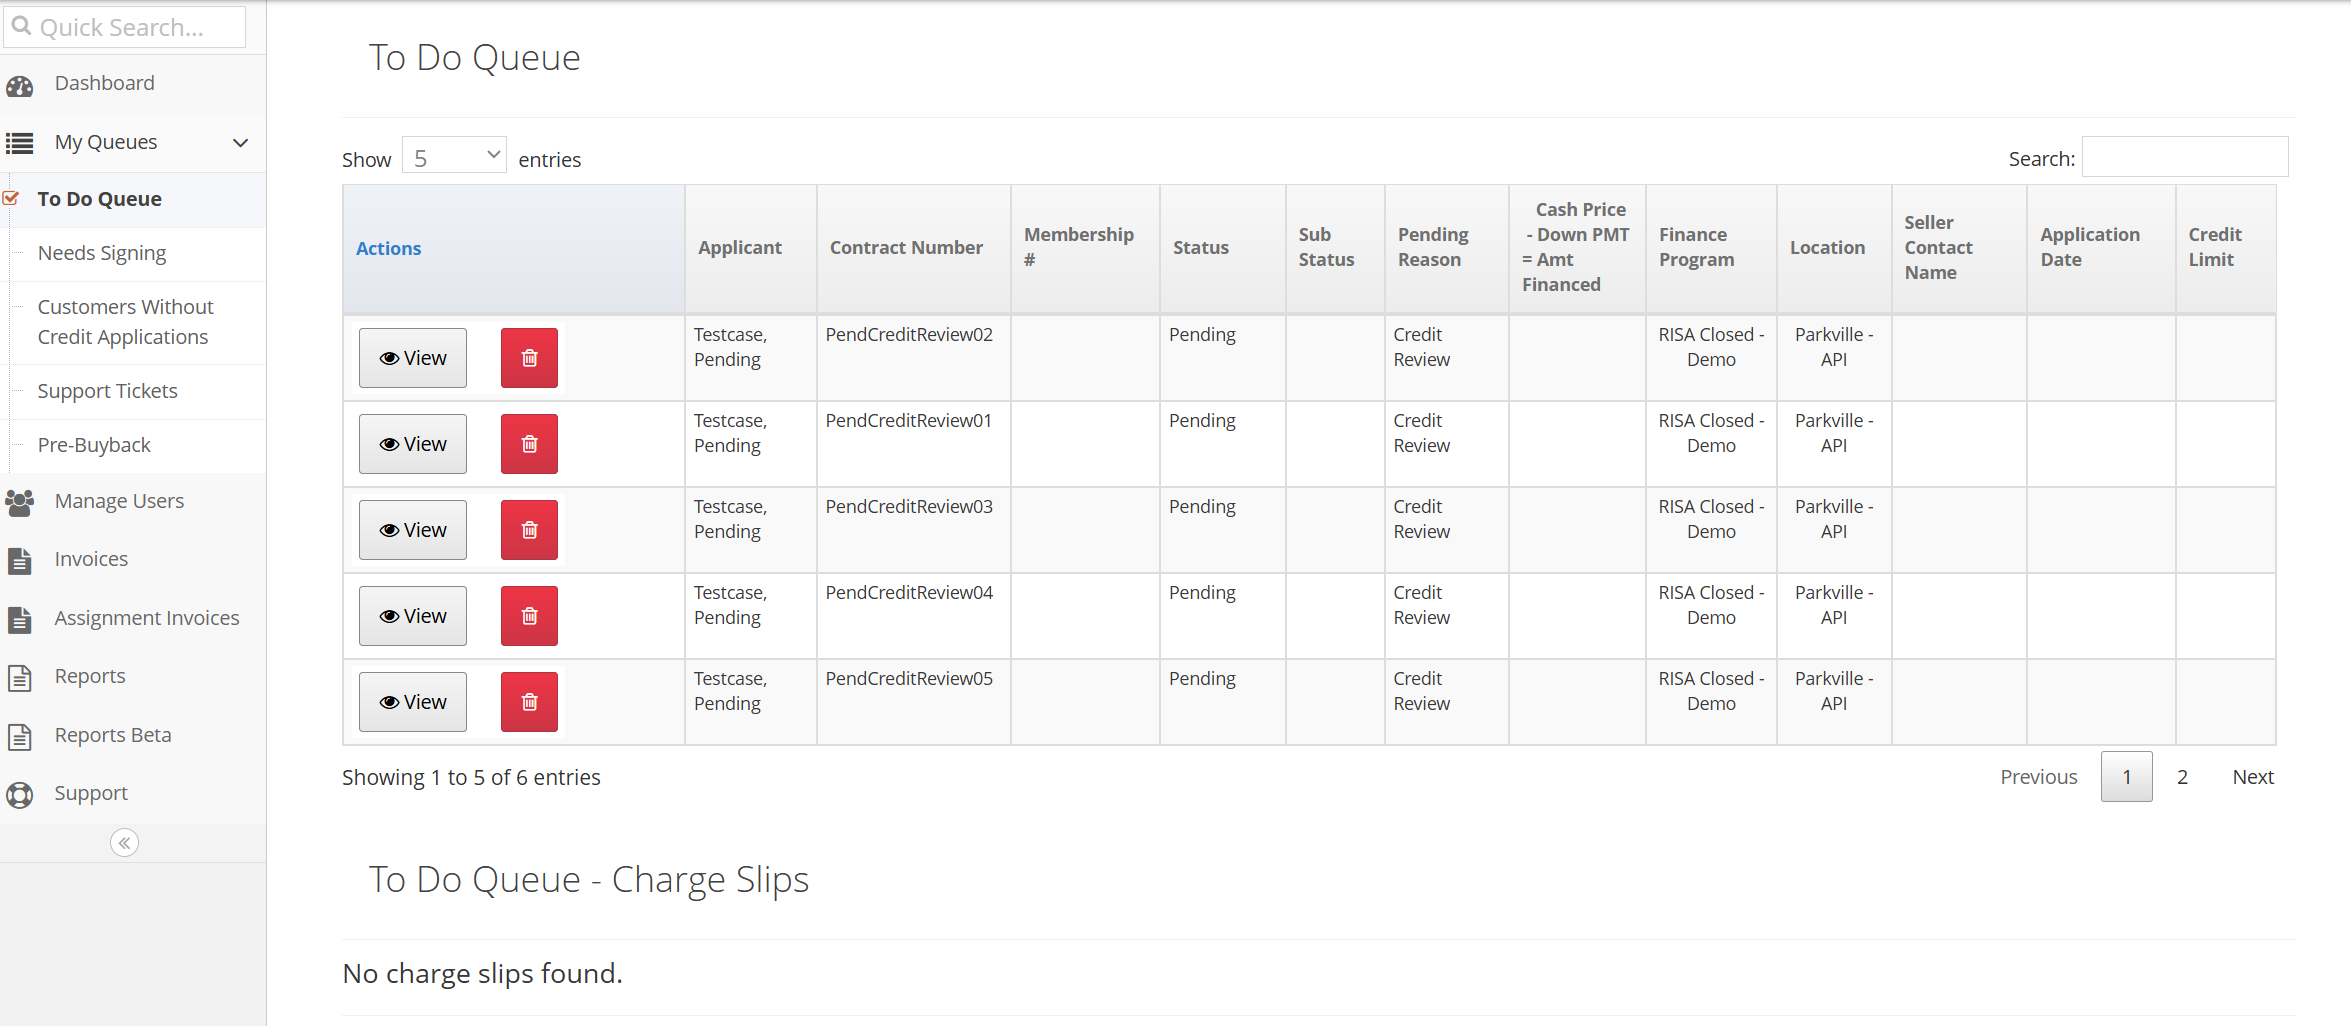The height and width of the screenshot is (1026, 2351).
Task: Delete the PendCreditReview02 row via trash icon
Action: tap(529, 358)
